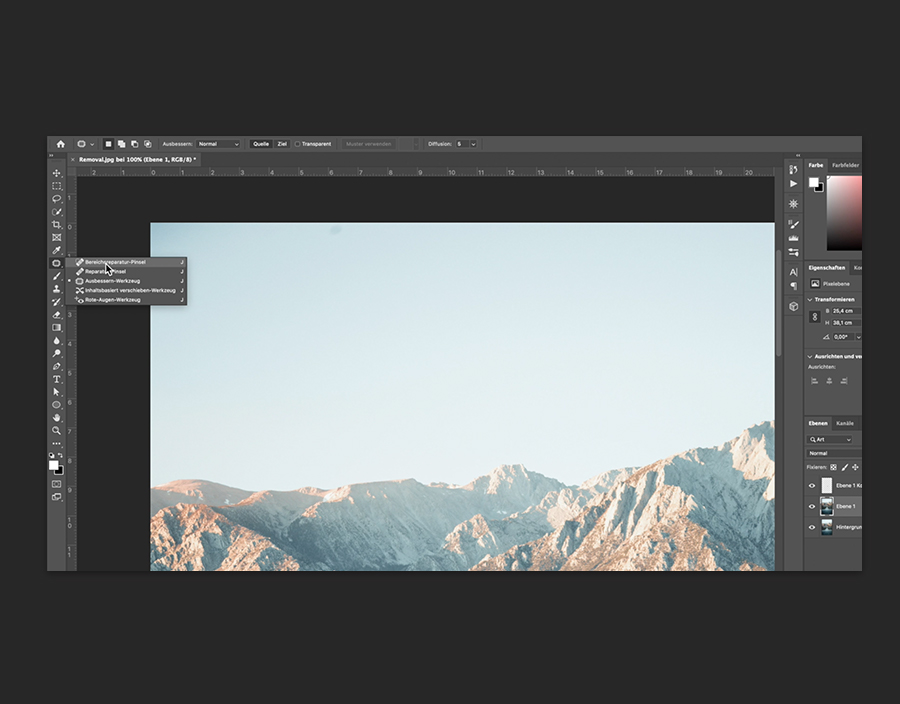Select the Eraser tool

(56, 314)
